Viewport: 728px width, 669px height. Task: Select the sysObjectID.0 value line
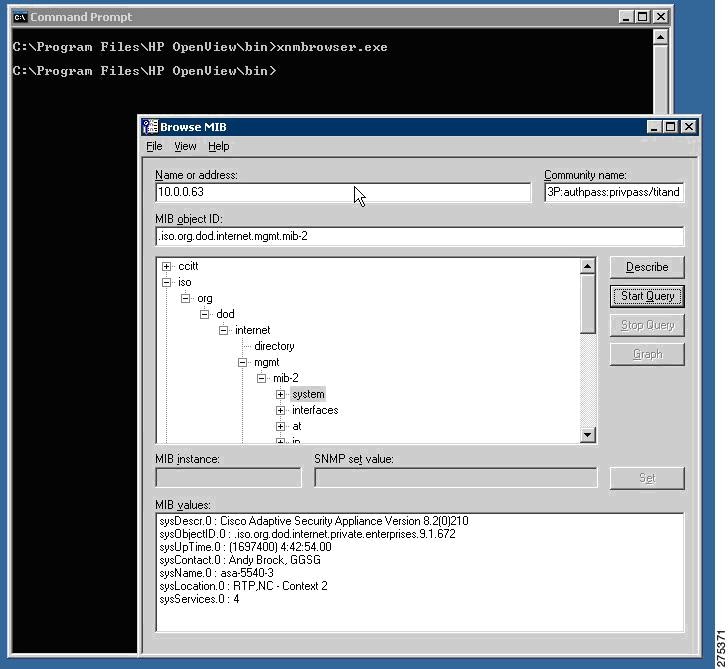pyautogui.click(x=307, y=534)
